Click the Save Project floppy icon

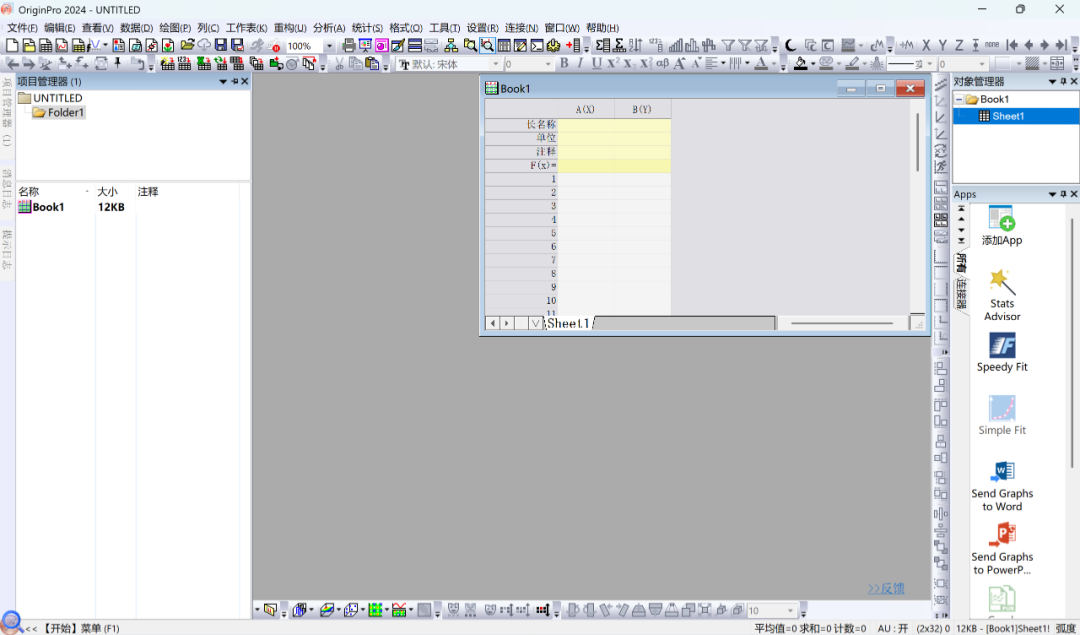point(220,45)
